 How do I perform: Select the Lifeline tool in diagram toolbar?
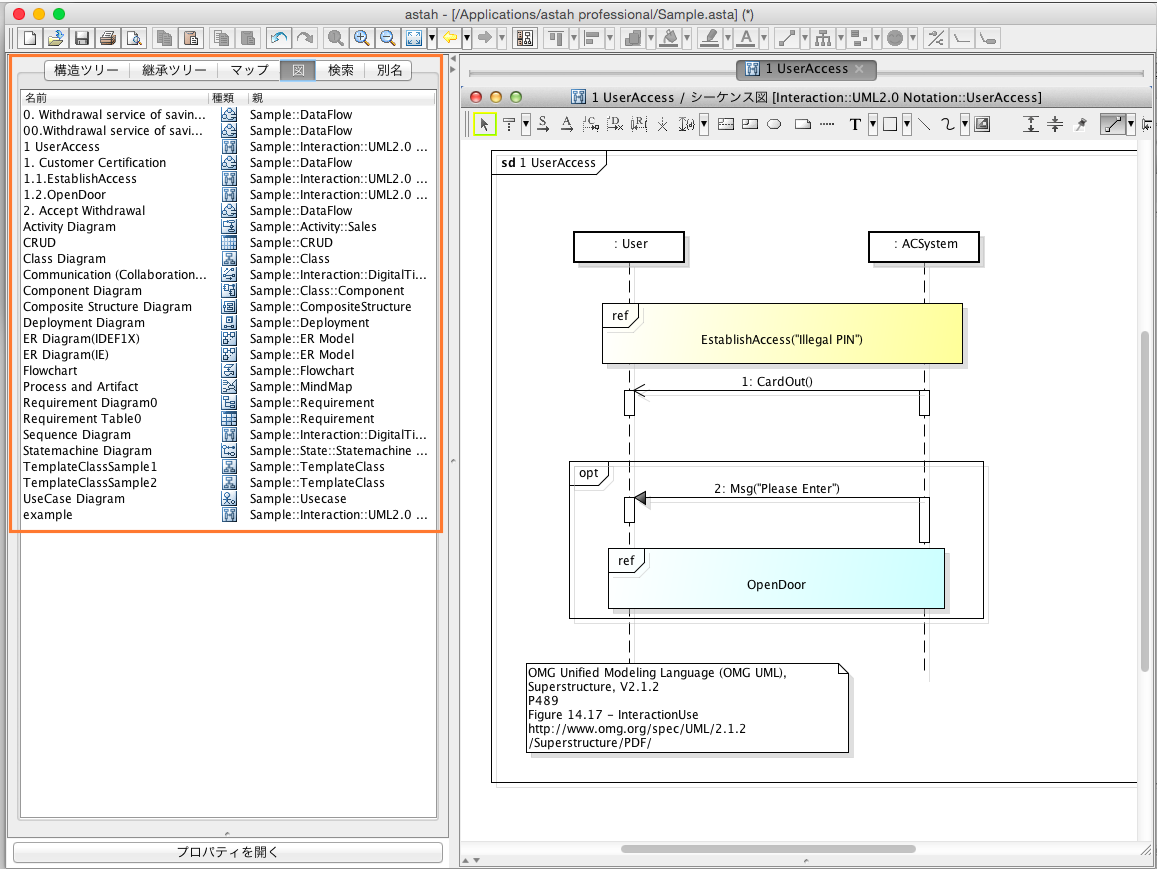pos(509,124)
